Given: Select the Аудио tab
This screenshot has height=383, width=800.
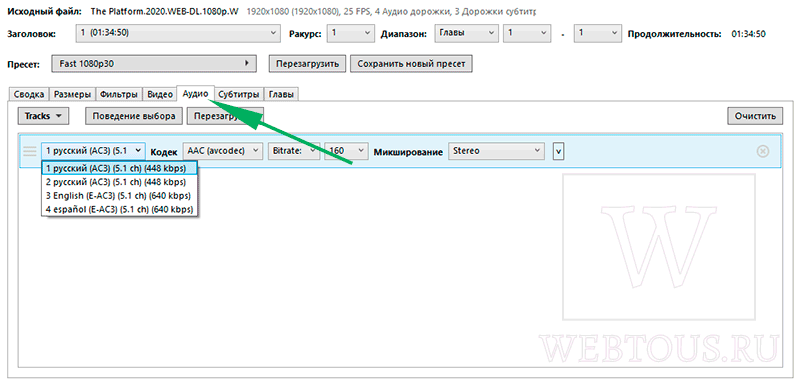Looking at the screenshot, I should tap(195, 93).
